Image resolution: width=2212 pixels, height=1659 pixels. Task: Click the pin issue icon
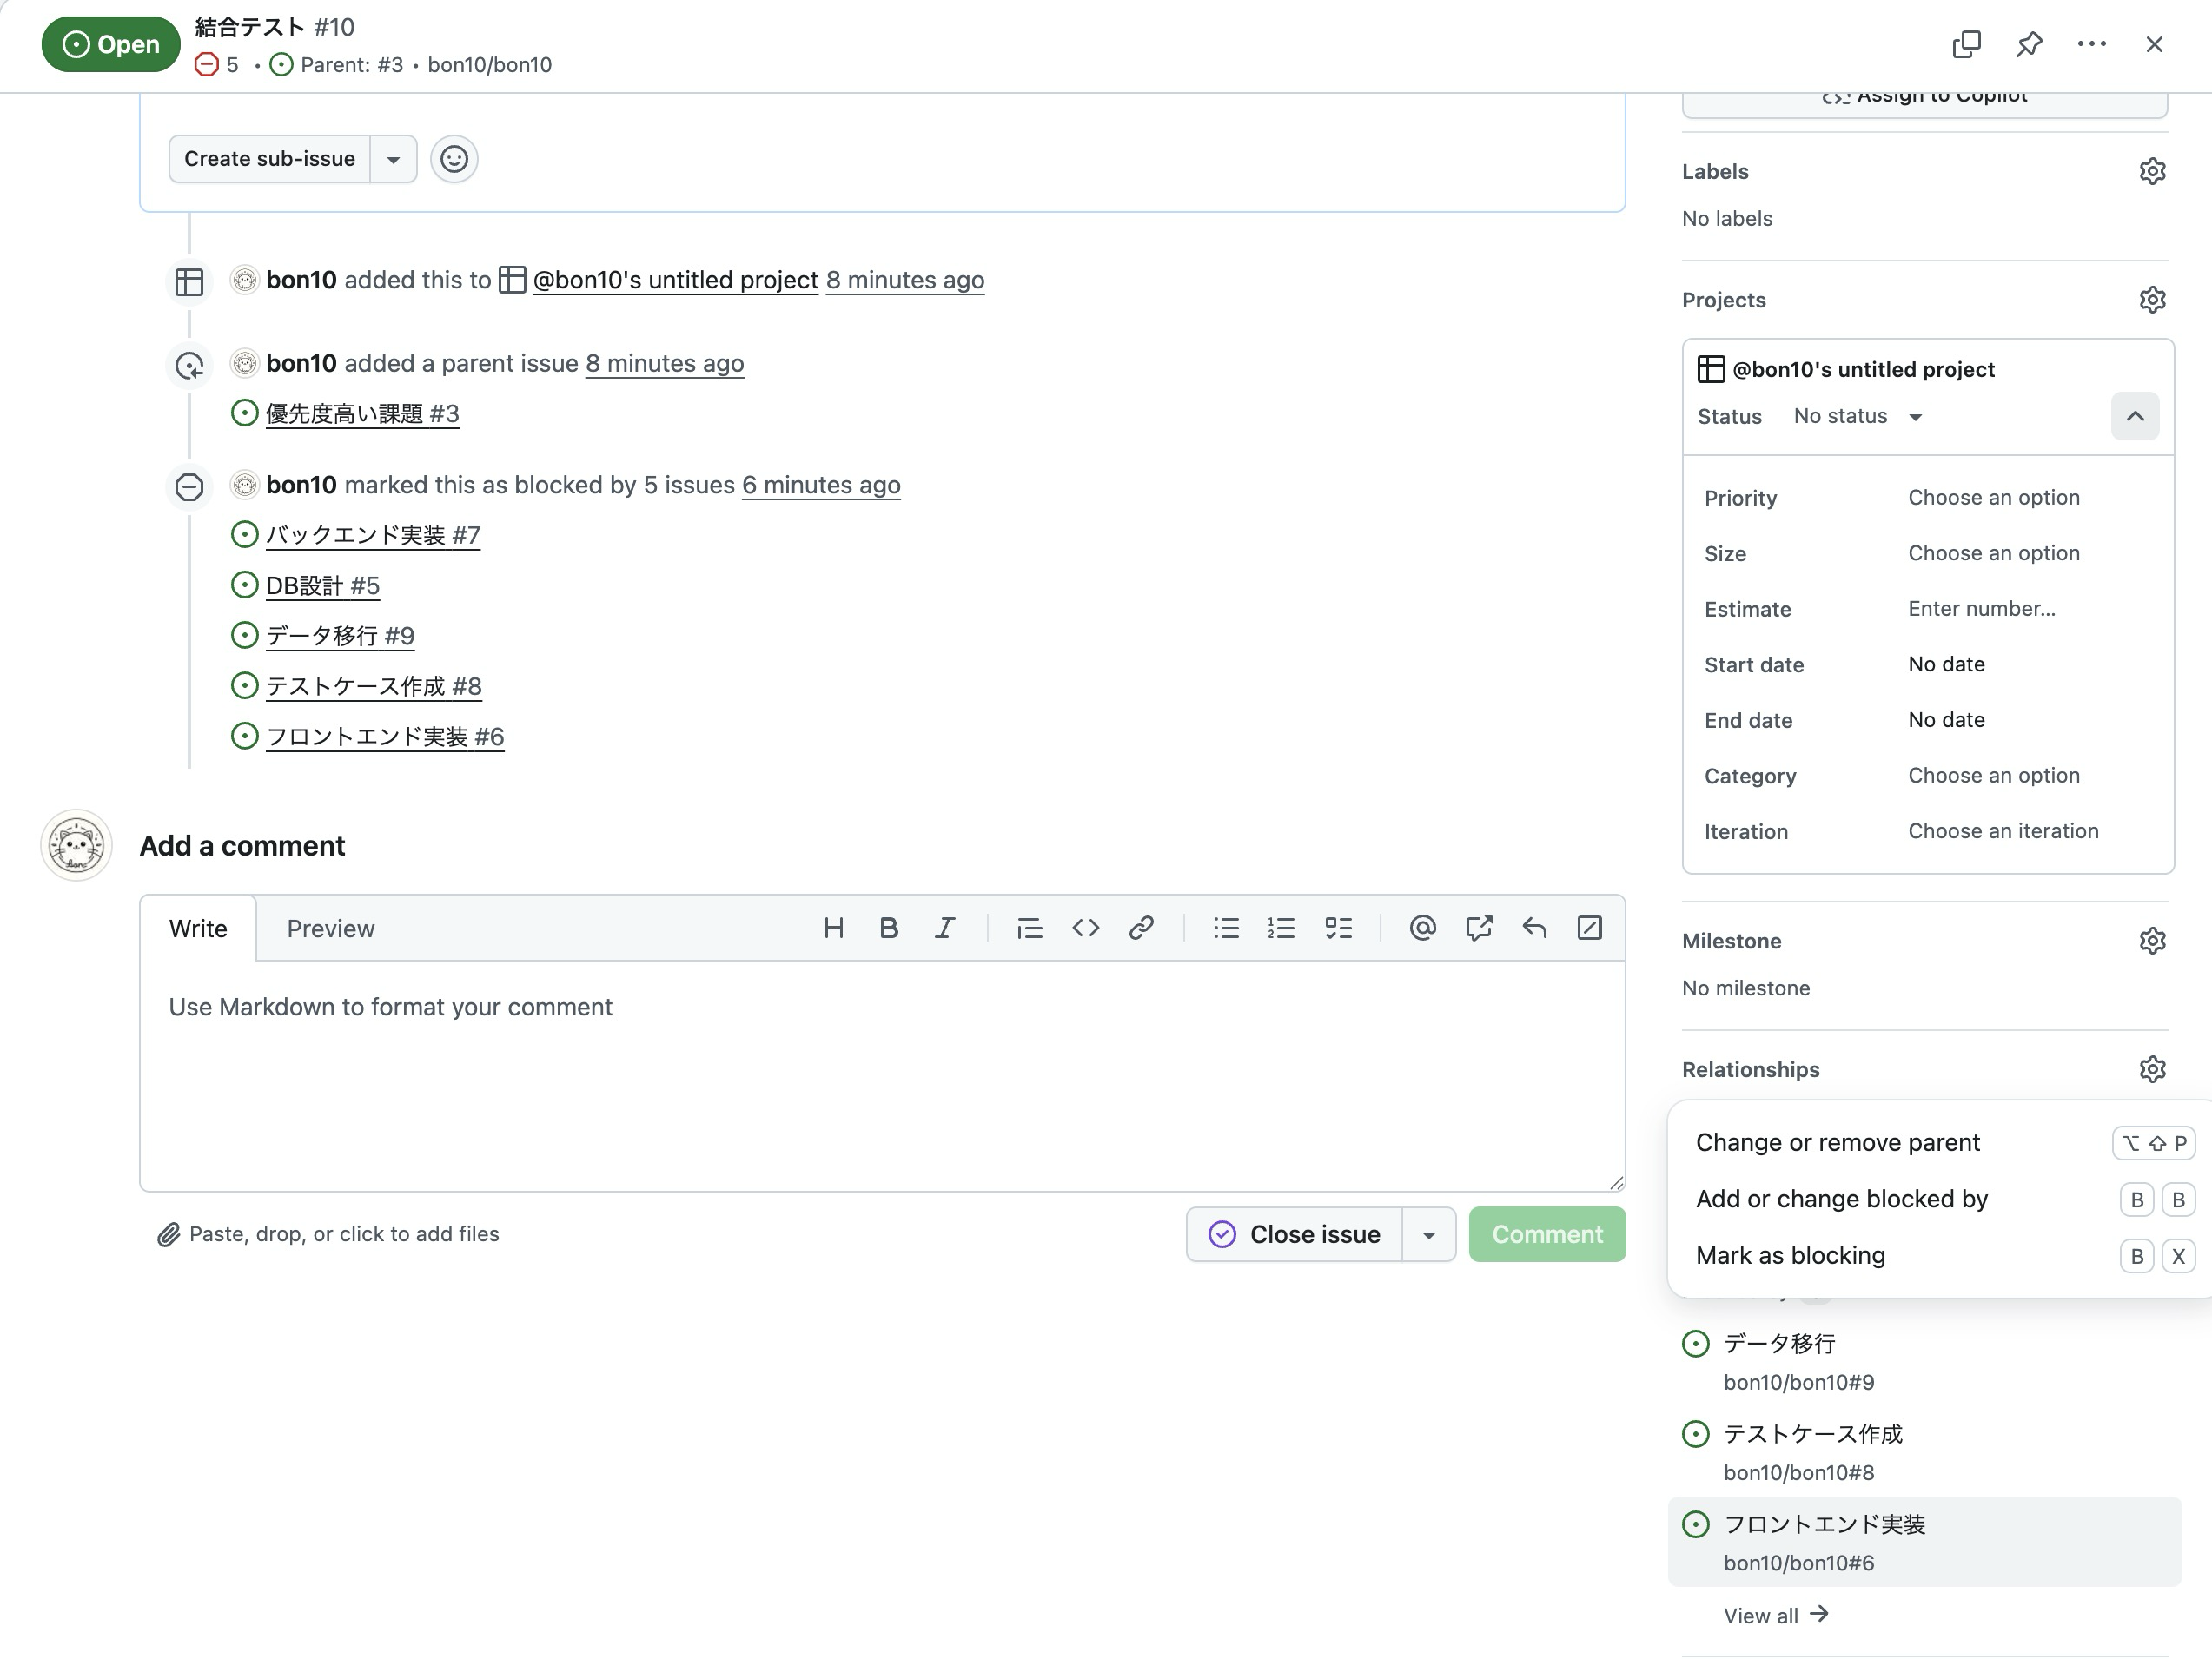click(x=2029, y=44)
